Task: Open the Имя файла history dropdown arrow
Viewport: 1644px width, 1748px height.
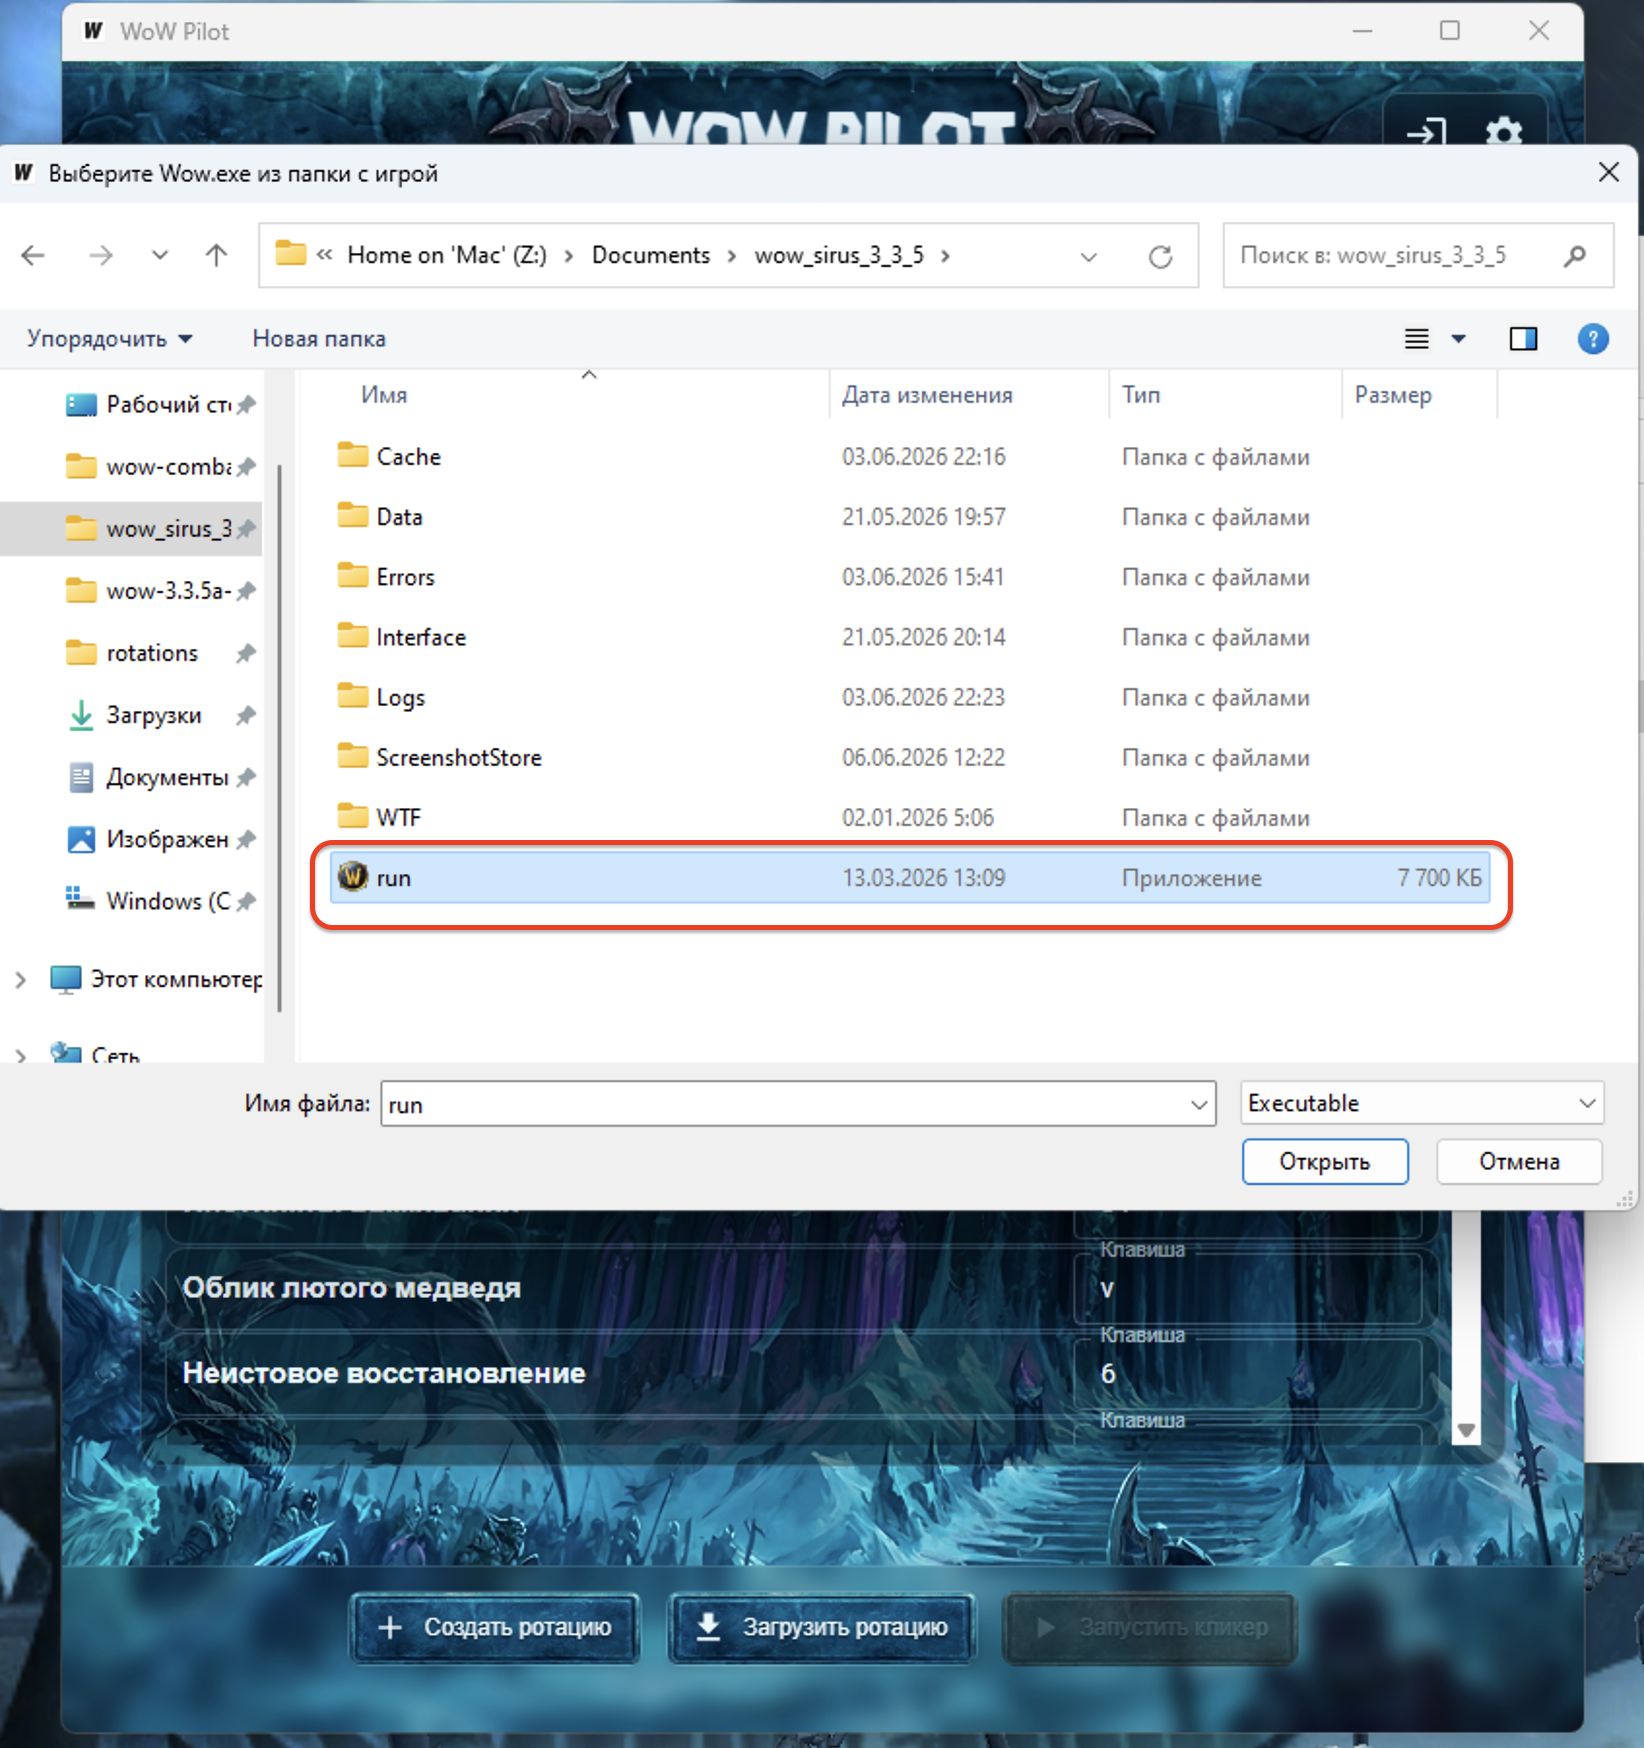Action: (x=1199, y=1105)
